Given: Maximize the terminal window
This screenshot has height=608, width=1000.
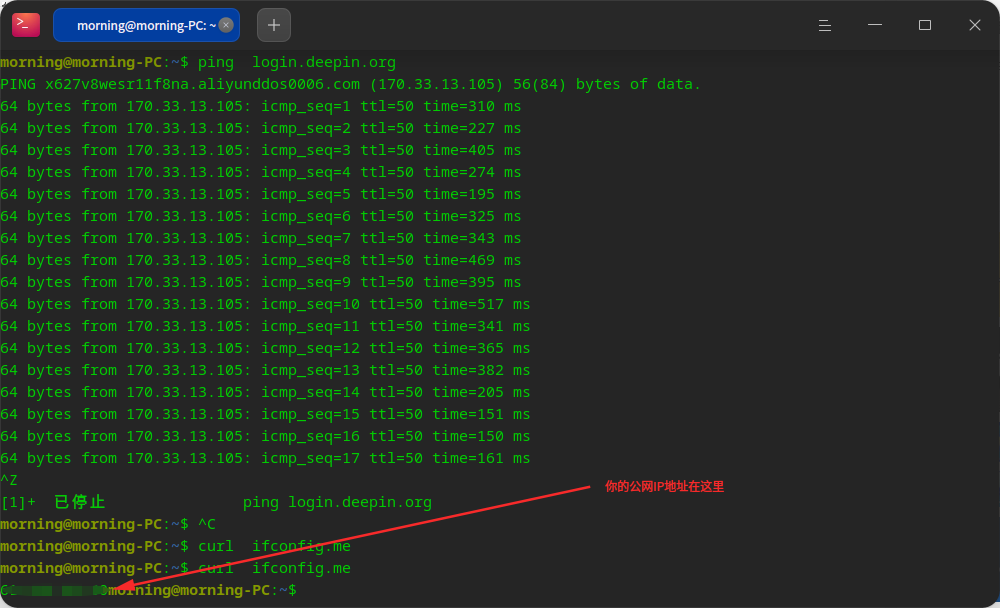Looking at the screenshot, I should coord(925,25).
